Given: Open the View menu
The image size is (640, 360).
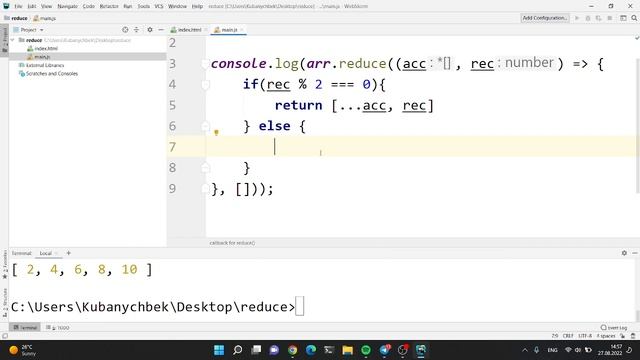Looking at the screenshot, I should pos(47,6).
